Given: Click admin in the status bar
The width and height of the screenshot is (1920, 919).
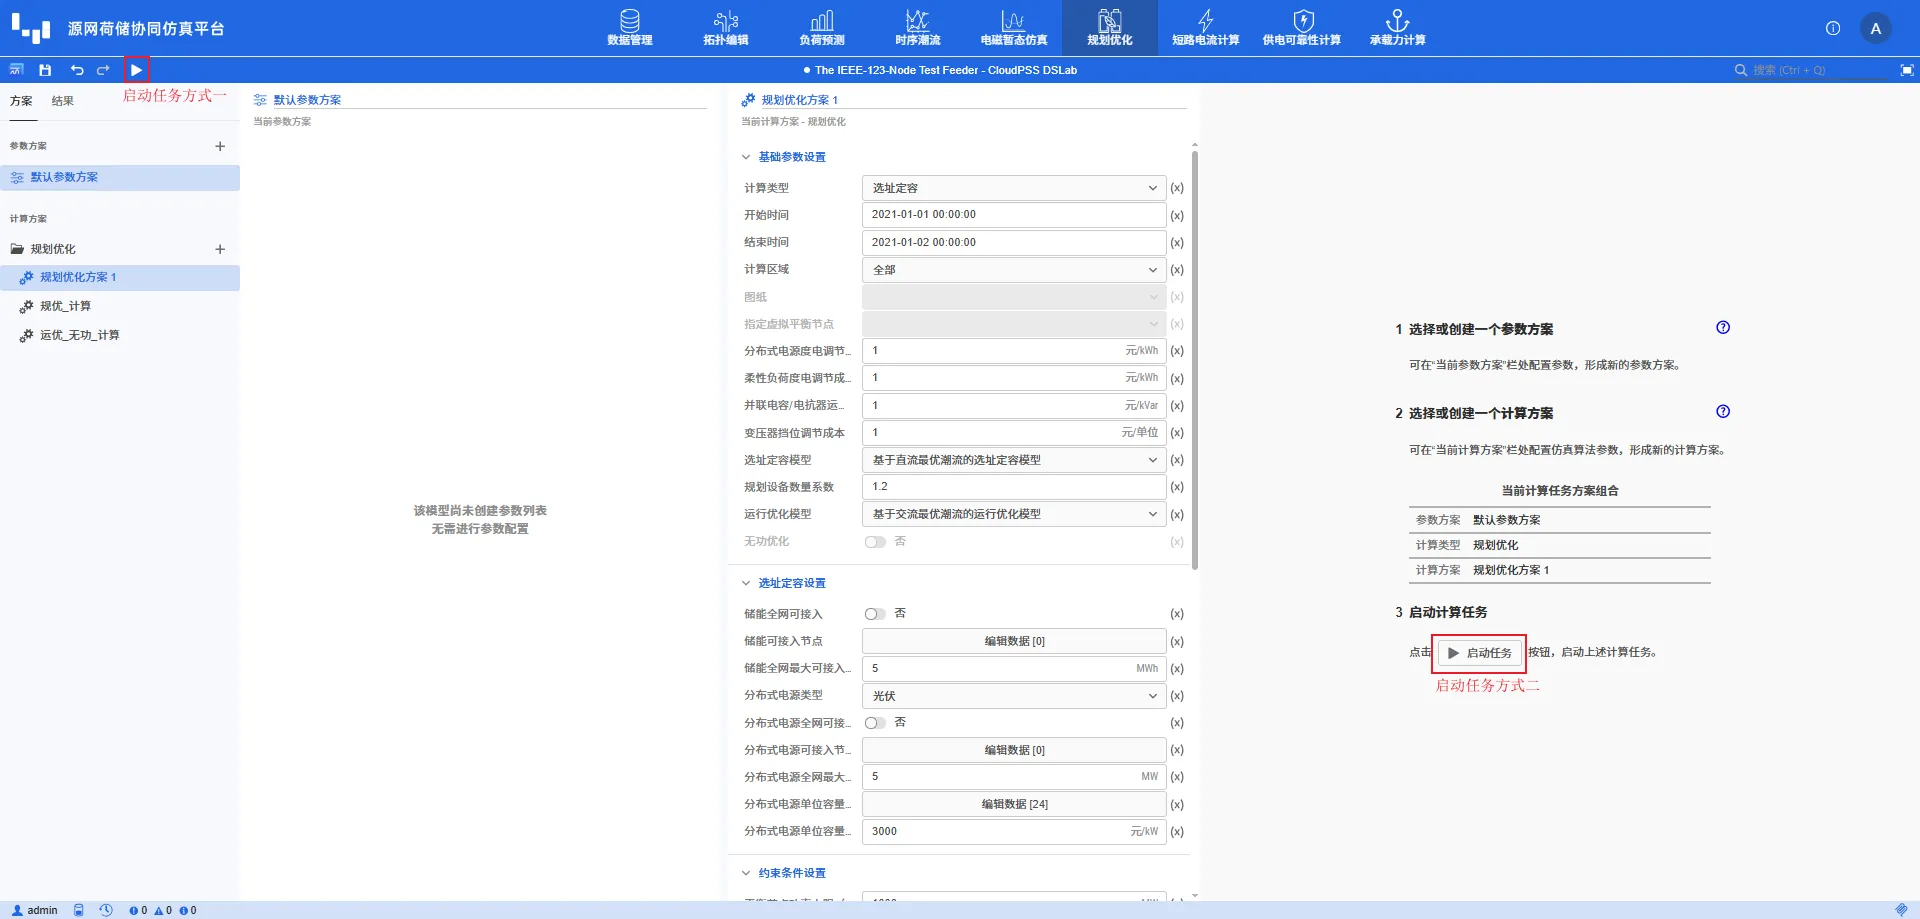Looking at the screenshot, I should pyautogui.click(x=35, y=910).
